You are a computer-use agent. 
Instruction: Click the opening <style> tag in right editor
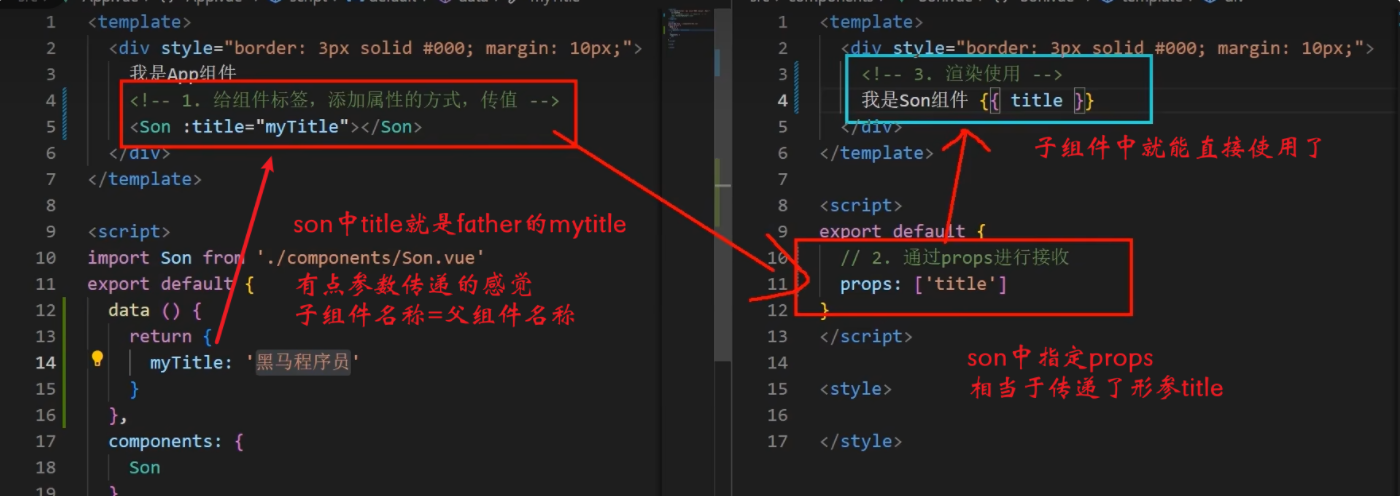pos(855,389)
